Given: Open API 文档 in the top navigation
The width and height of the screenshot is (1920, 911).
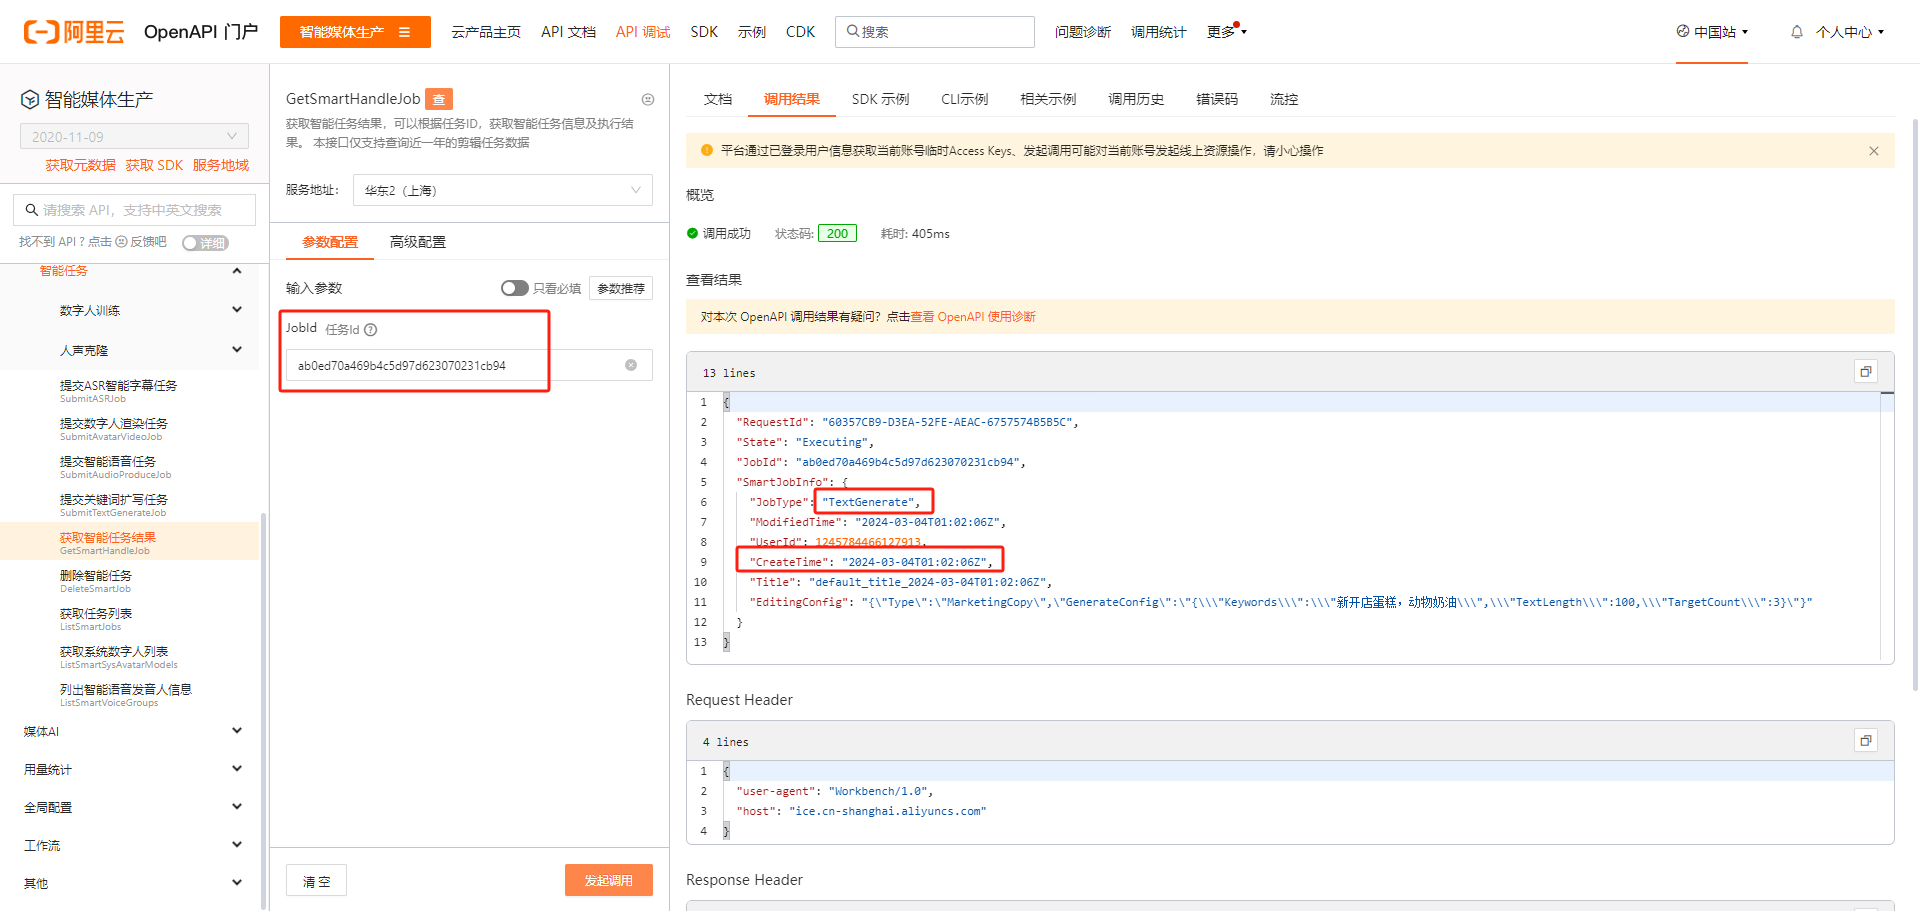Looking at the screenshot, I should [568, 32].
